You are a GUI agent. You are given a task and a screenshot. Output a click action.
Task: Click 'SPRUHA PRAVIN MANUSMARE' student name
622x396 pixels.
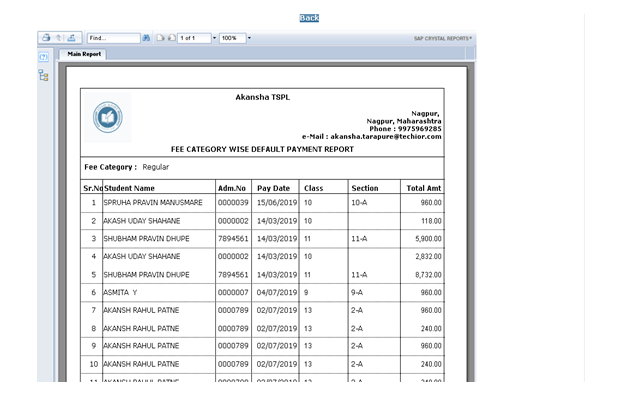click(153, 202)
